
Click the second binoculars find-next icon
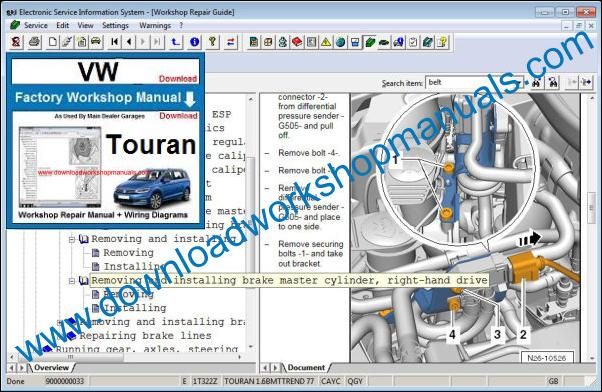[x=553, y=82]
